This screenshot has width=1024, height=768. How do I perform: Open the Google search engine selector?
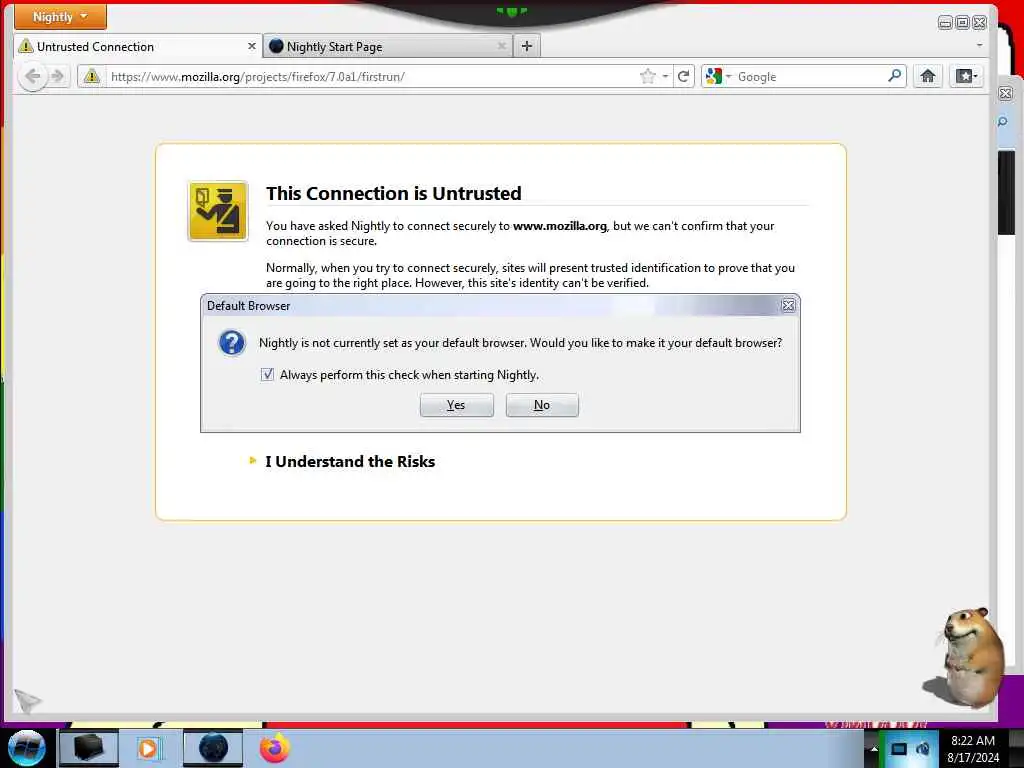point(718,76)
